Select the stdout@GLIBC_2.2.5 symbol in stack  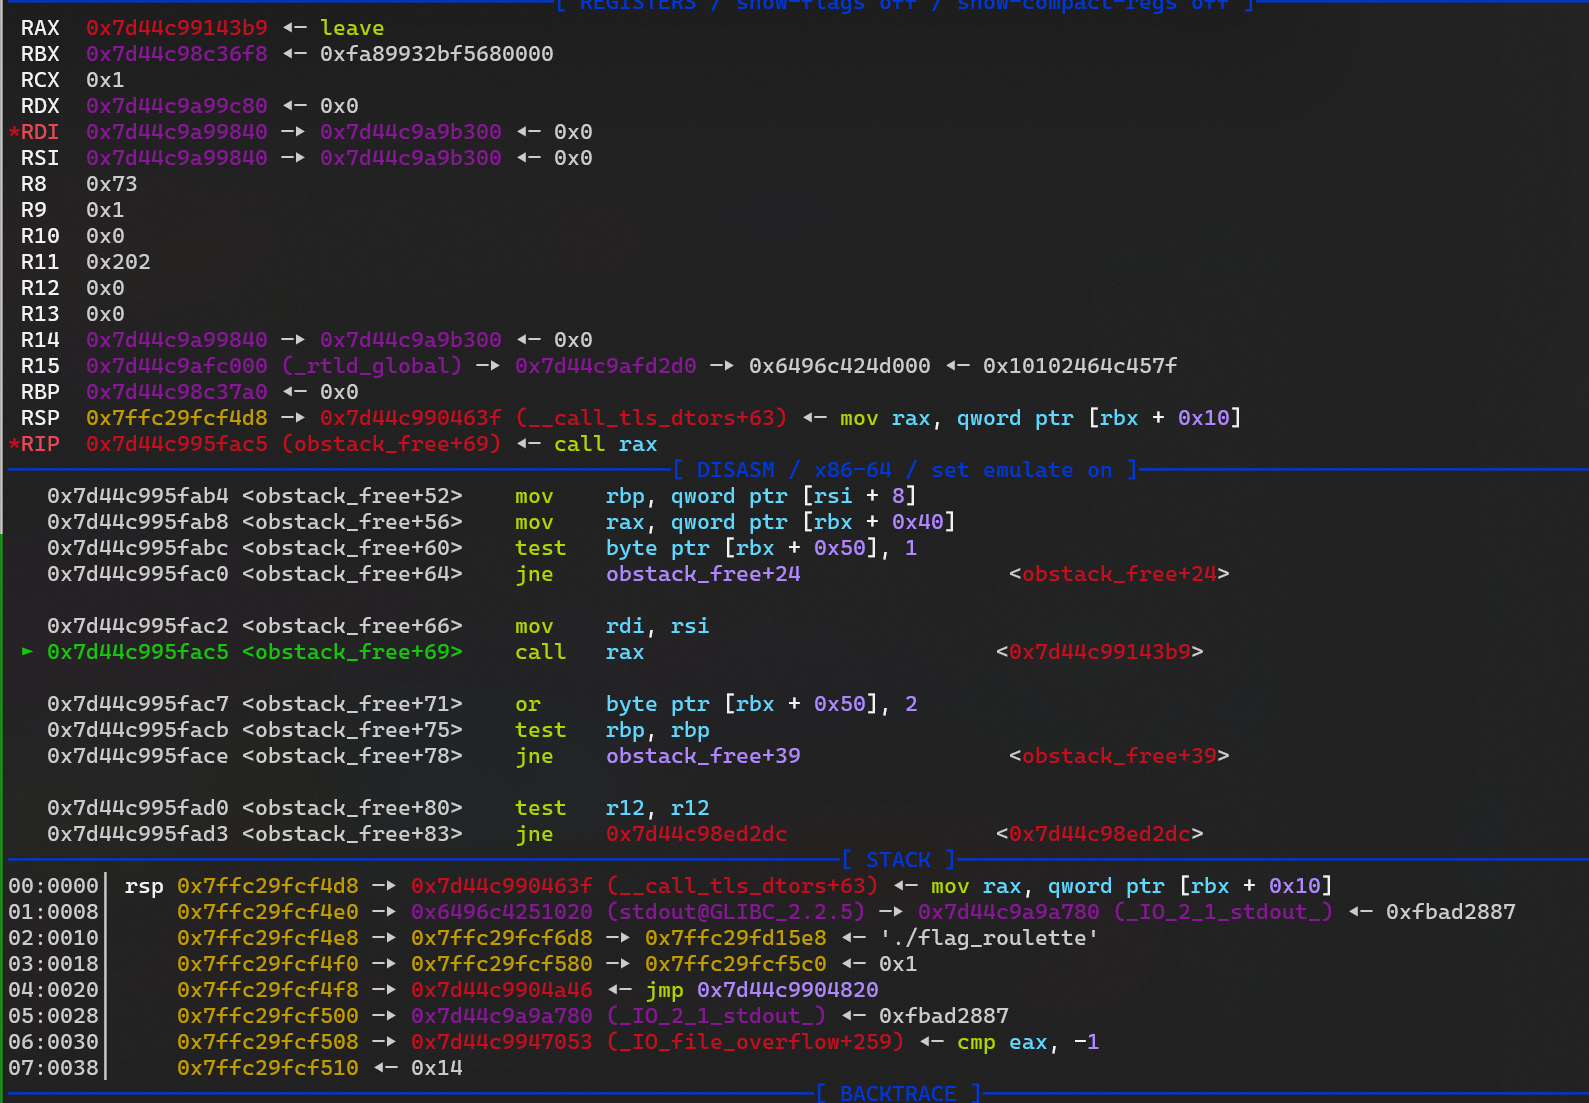point(736,912)
